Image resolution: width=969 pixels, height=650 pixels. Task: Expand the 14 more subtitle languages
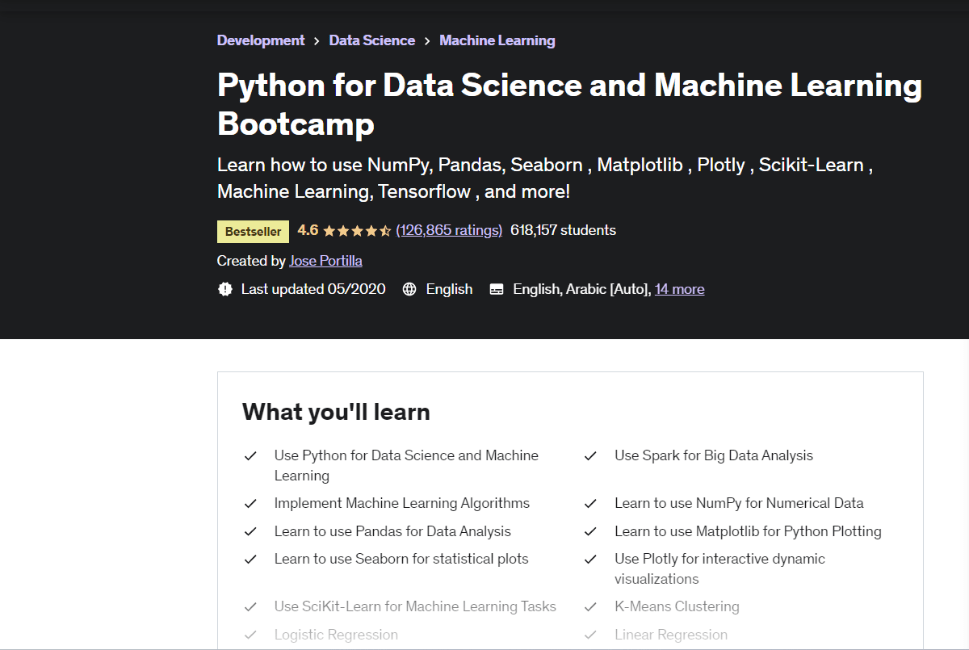[x=679, y=289]
